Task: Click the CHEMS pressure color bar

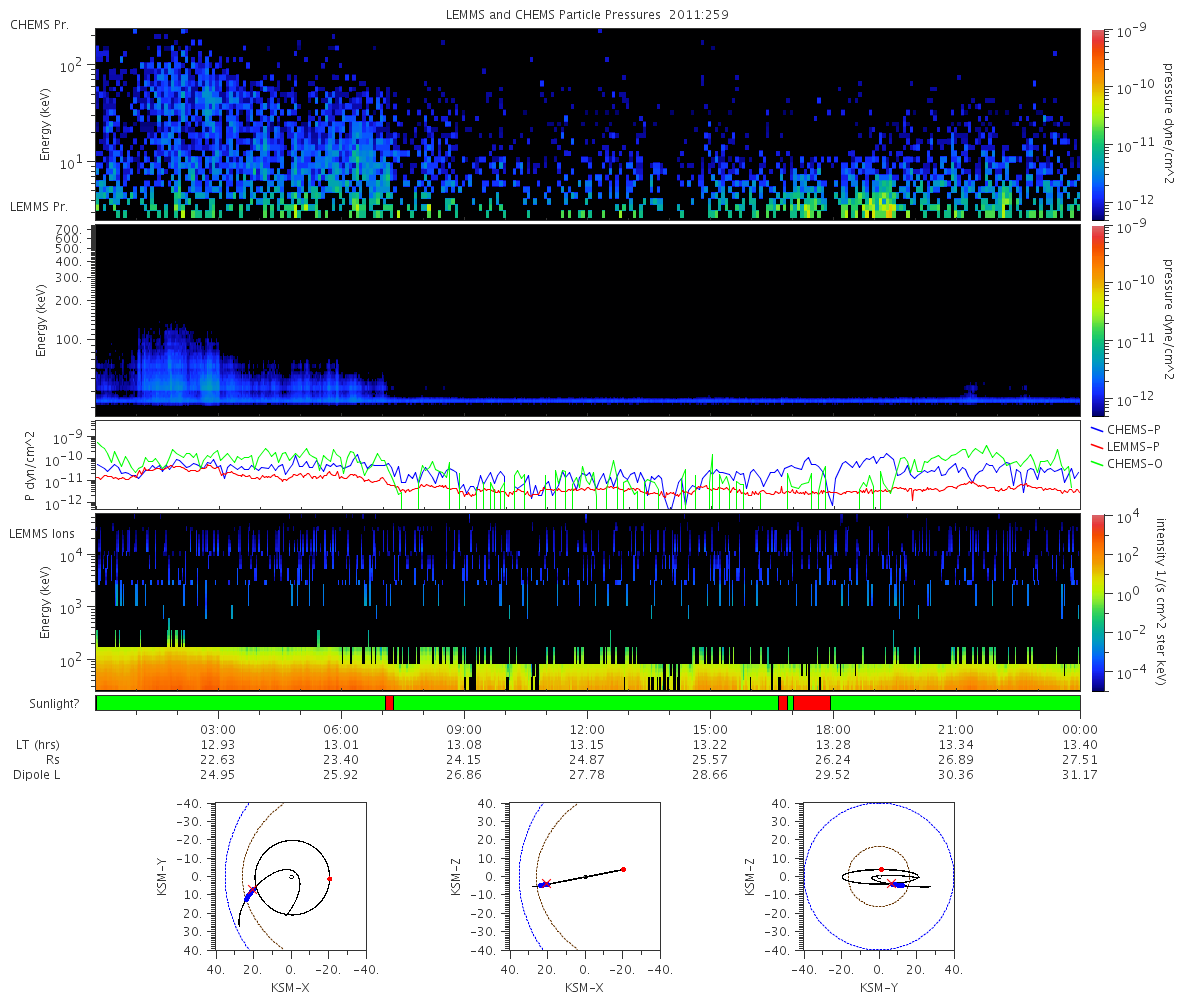Action: (1098, 124)
